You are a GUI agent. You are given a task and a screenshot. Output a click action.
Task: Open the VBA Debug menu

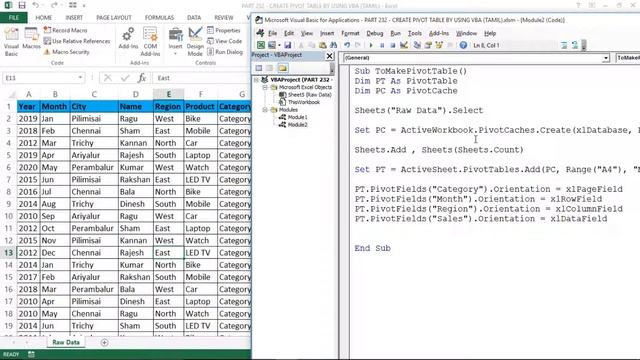(x=375, y=33)
